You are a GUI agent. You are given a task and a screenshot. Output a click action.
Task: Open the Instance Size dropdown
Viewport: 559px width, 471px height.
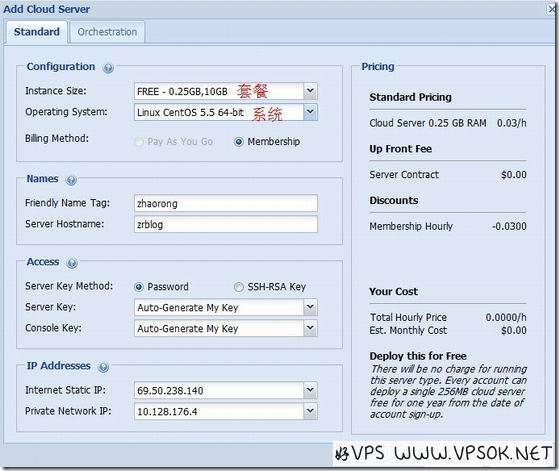pos(310,91)
